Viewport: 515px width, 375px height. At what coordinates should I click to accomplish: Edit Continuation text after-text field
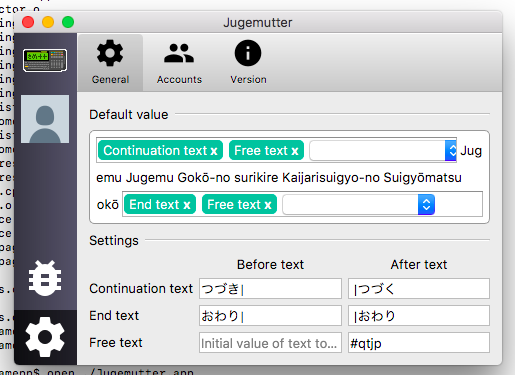coord(419,289)
